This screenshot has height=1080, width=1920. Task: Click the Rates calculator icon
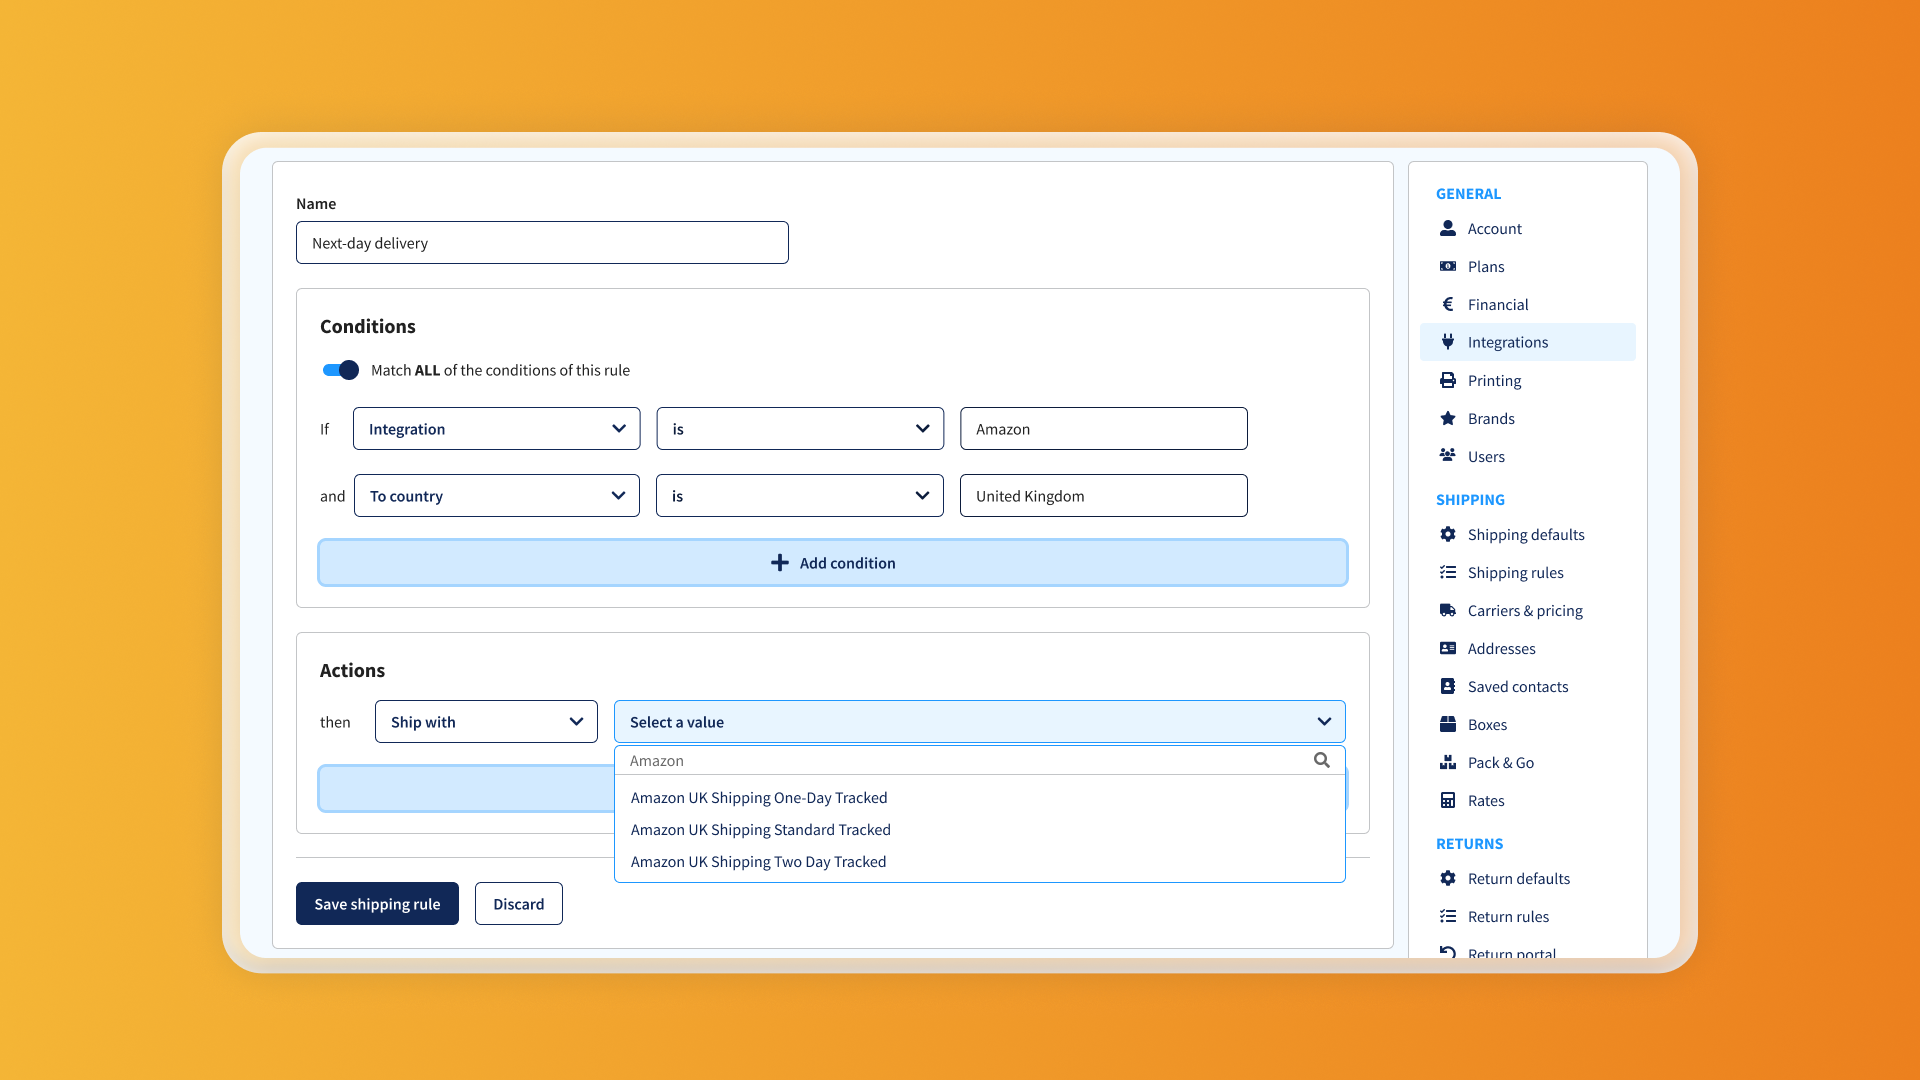pos(1447,800)
